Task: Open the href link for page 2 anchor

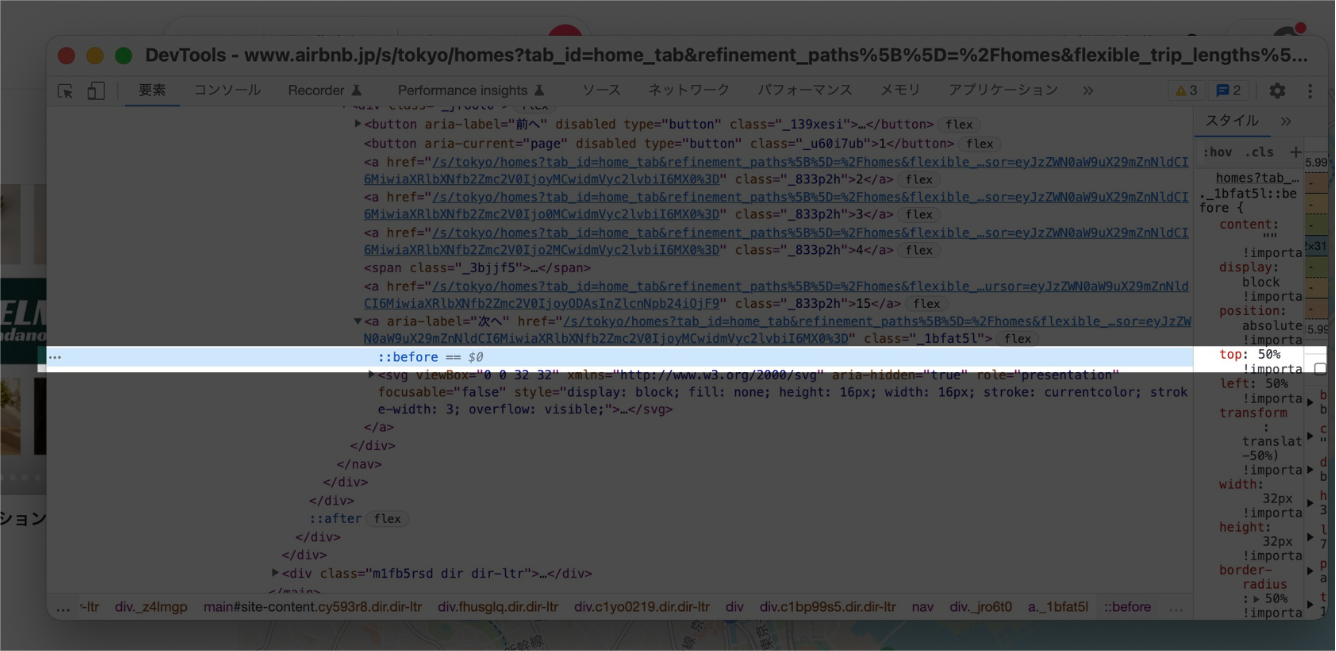Action: tap(776, 170)
